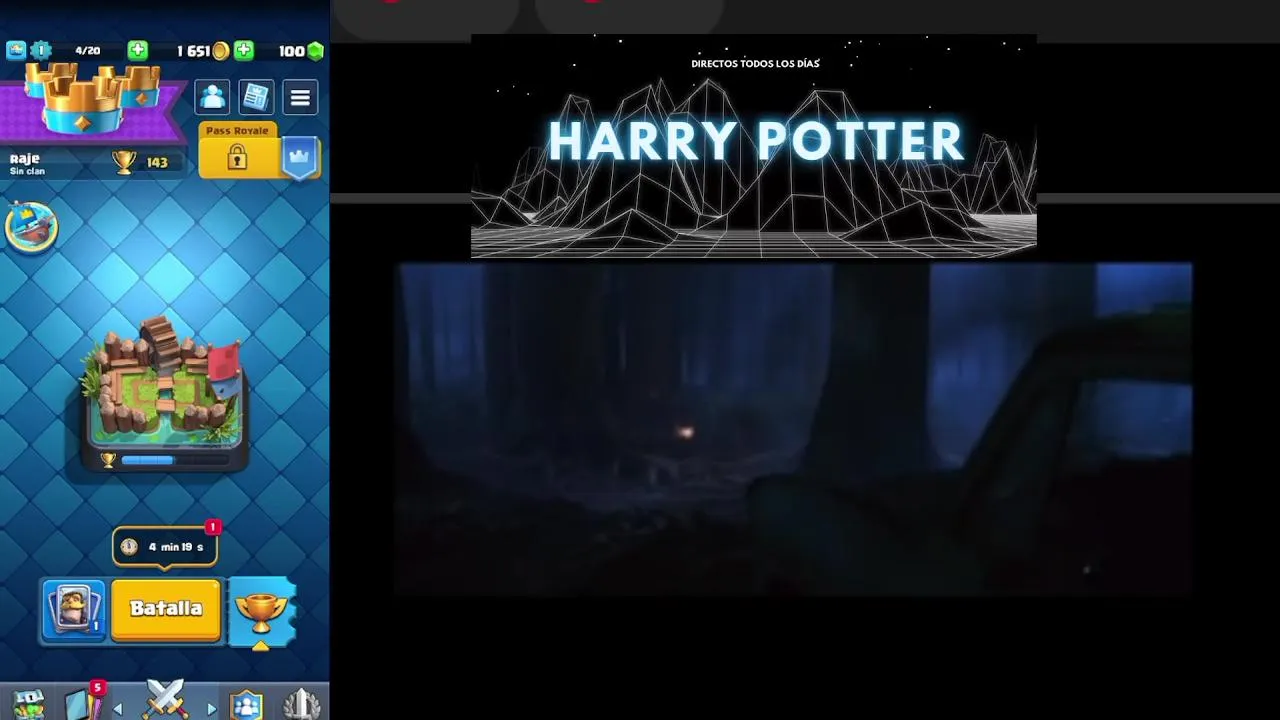Open the news newspaper icon

[255, 97]
